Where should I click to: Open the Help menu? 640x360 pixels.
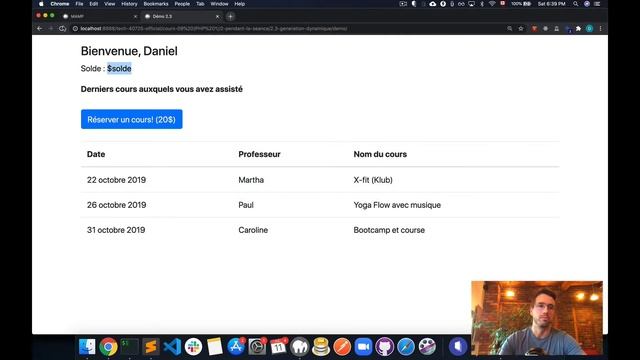tap(240, 4)
